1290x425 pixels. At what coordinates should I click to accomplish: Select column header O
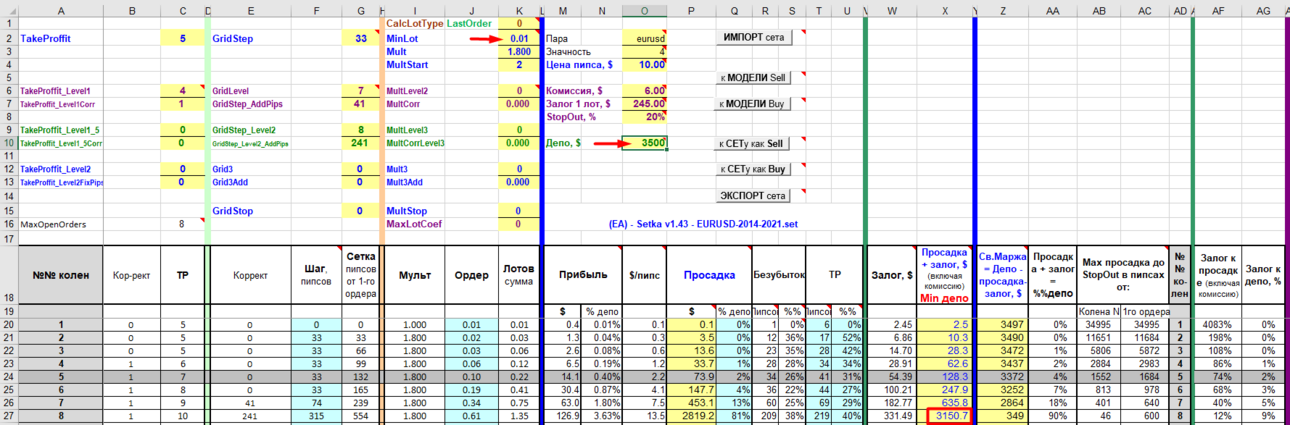(644, 10)
